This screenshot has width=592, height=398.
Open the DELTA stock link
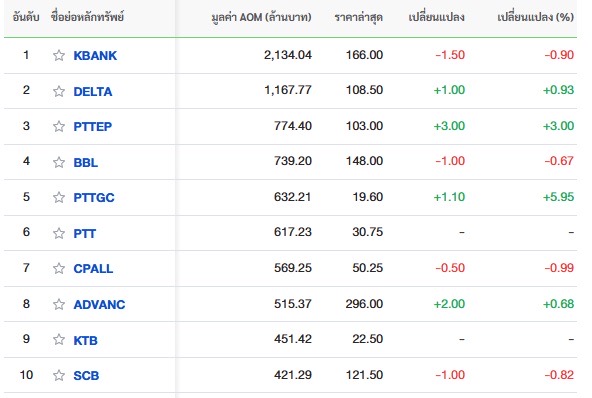93,91
